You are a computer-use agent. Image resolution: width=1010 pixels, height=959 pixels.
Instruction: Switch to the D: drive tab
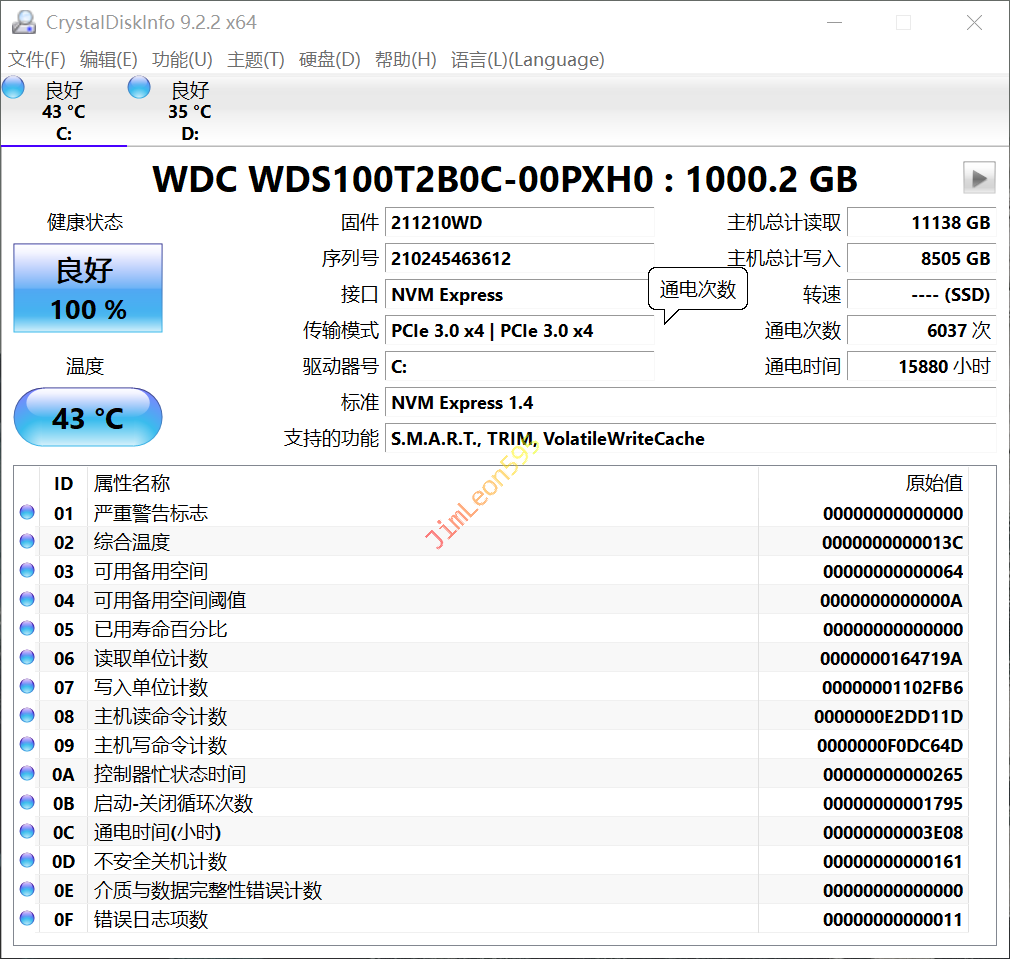(189, 111)
